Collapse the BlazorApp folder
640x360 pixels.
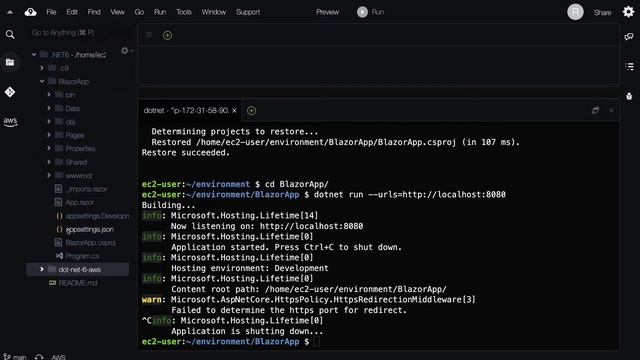42,82
